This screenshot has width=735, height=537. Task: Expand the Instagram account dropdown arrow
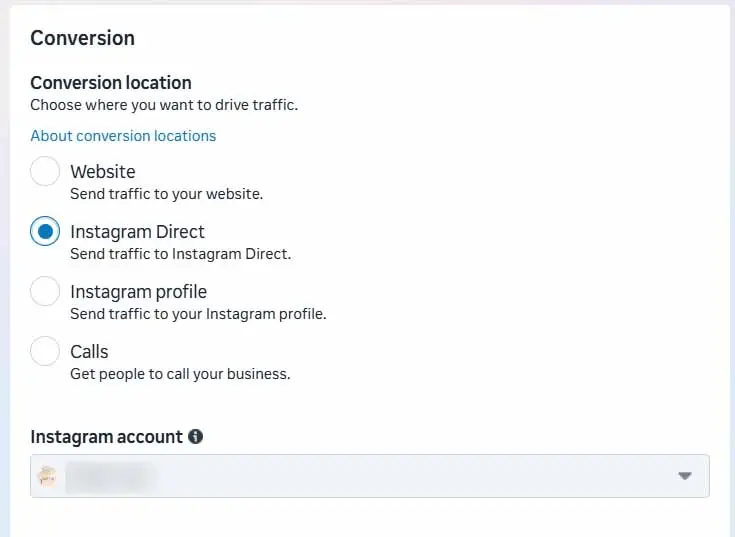click(685, 476)
